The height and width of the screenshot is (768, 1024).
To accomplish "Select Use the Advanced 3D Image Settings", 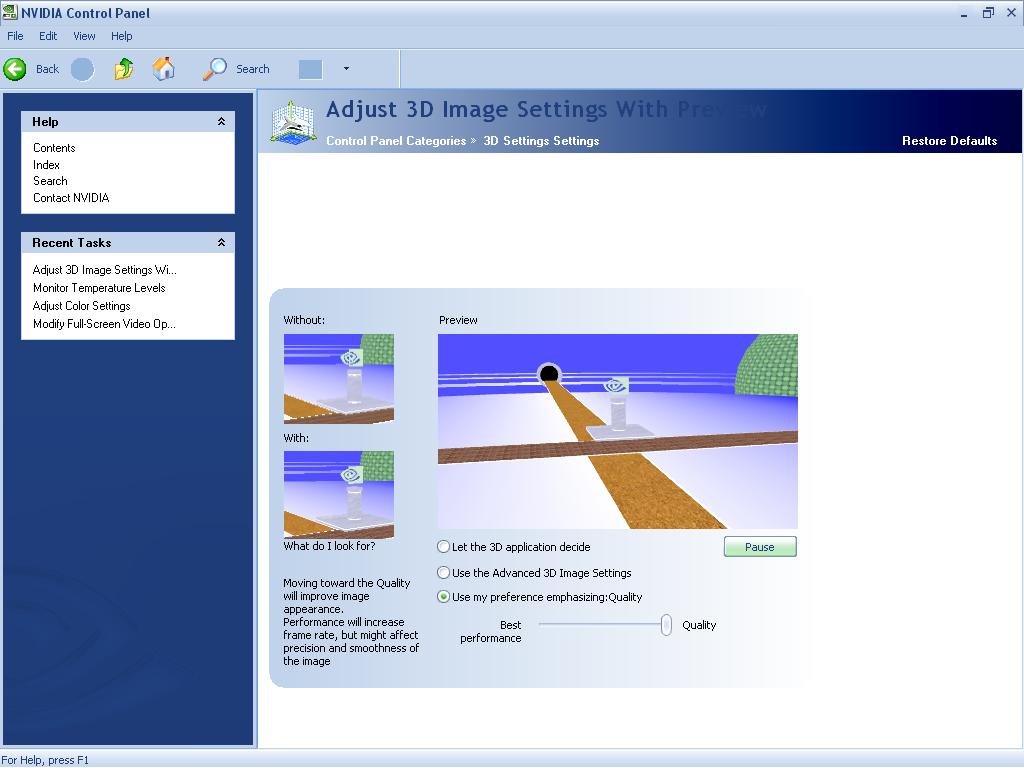I will (443, 573).
